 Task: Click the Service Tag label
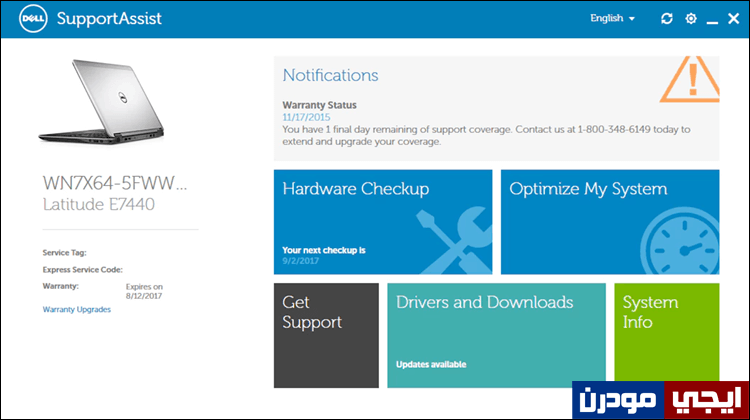pyautogui.click(x=65, y=253)
